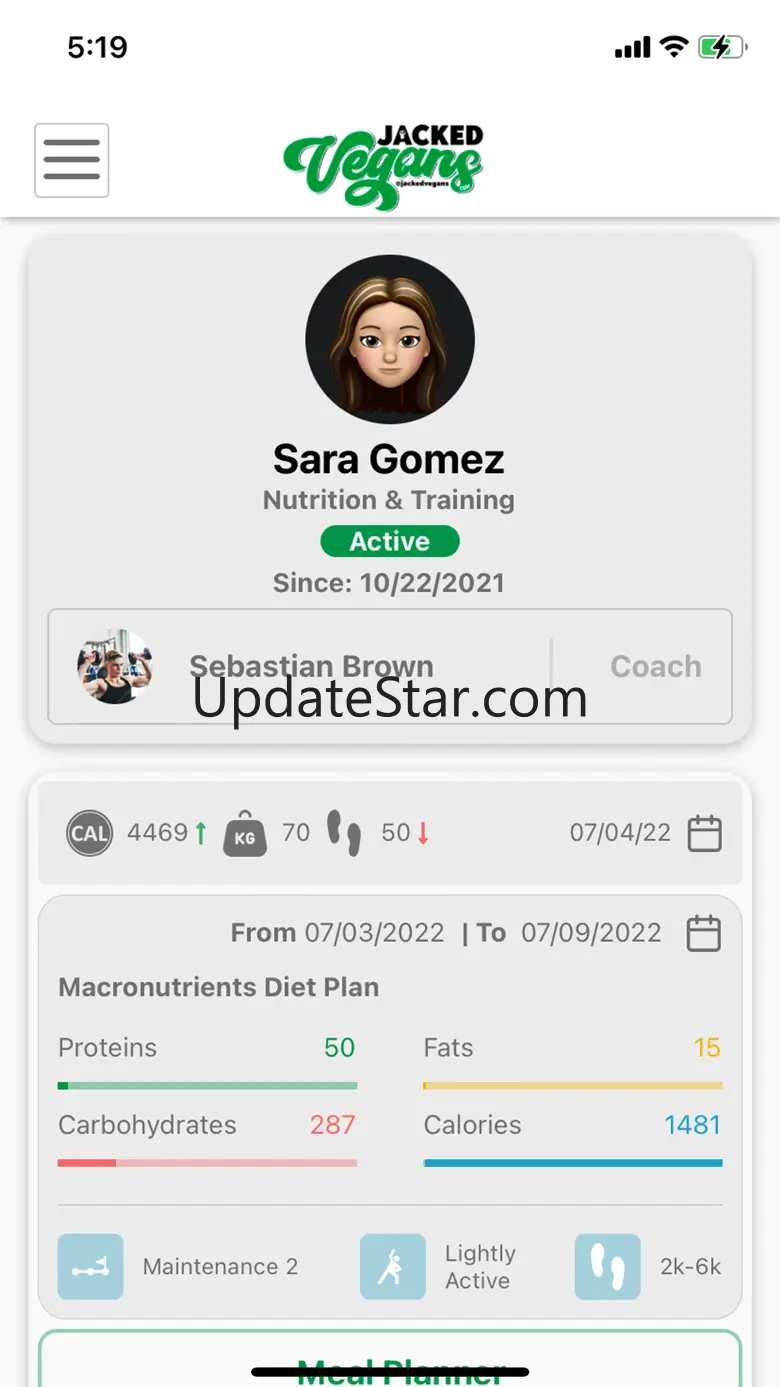Open the calendar next to 07/04/22
780x1387 pixels.
tap(705, 833)
